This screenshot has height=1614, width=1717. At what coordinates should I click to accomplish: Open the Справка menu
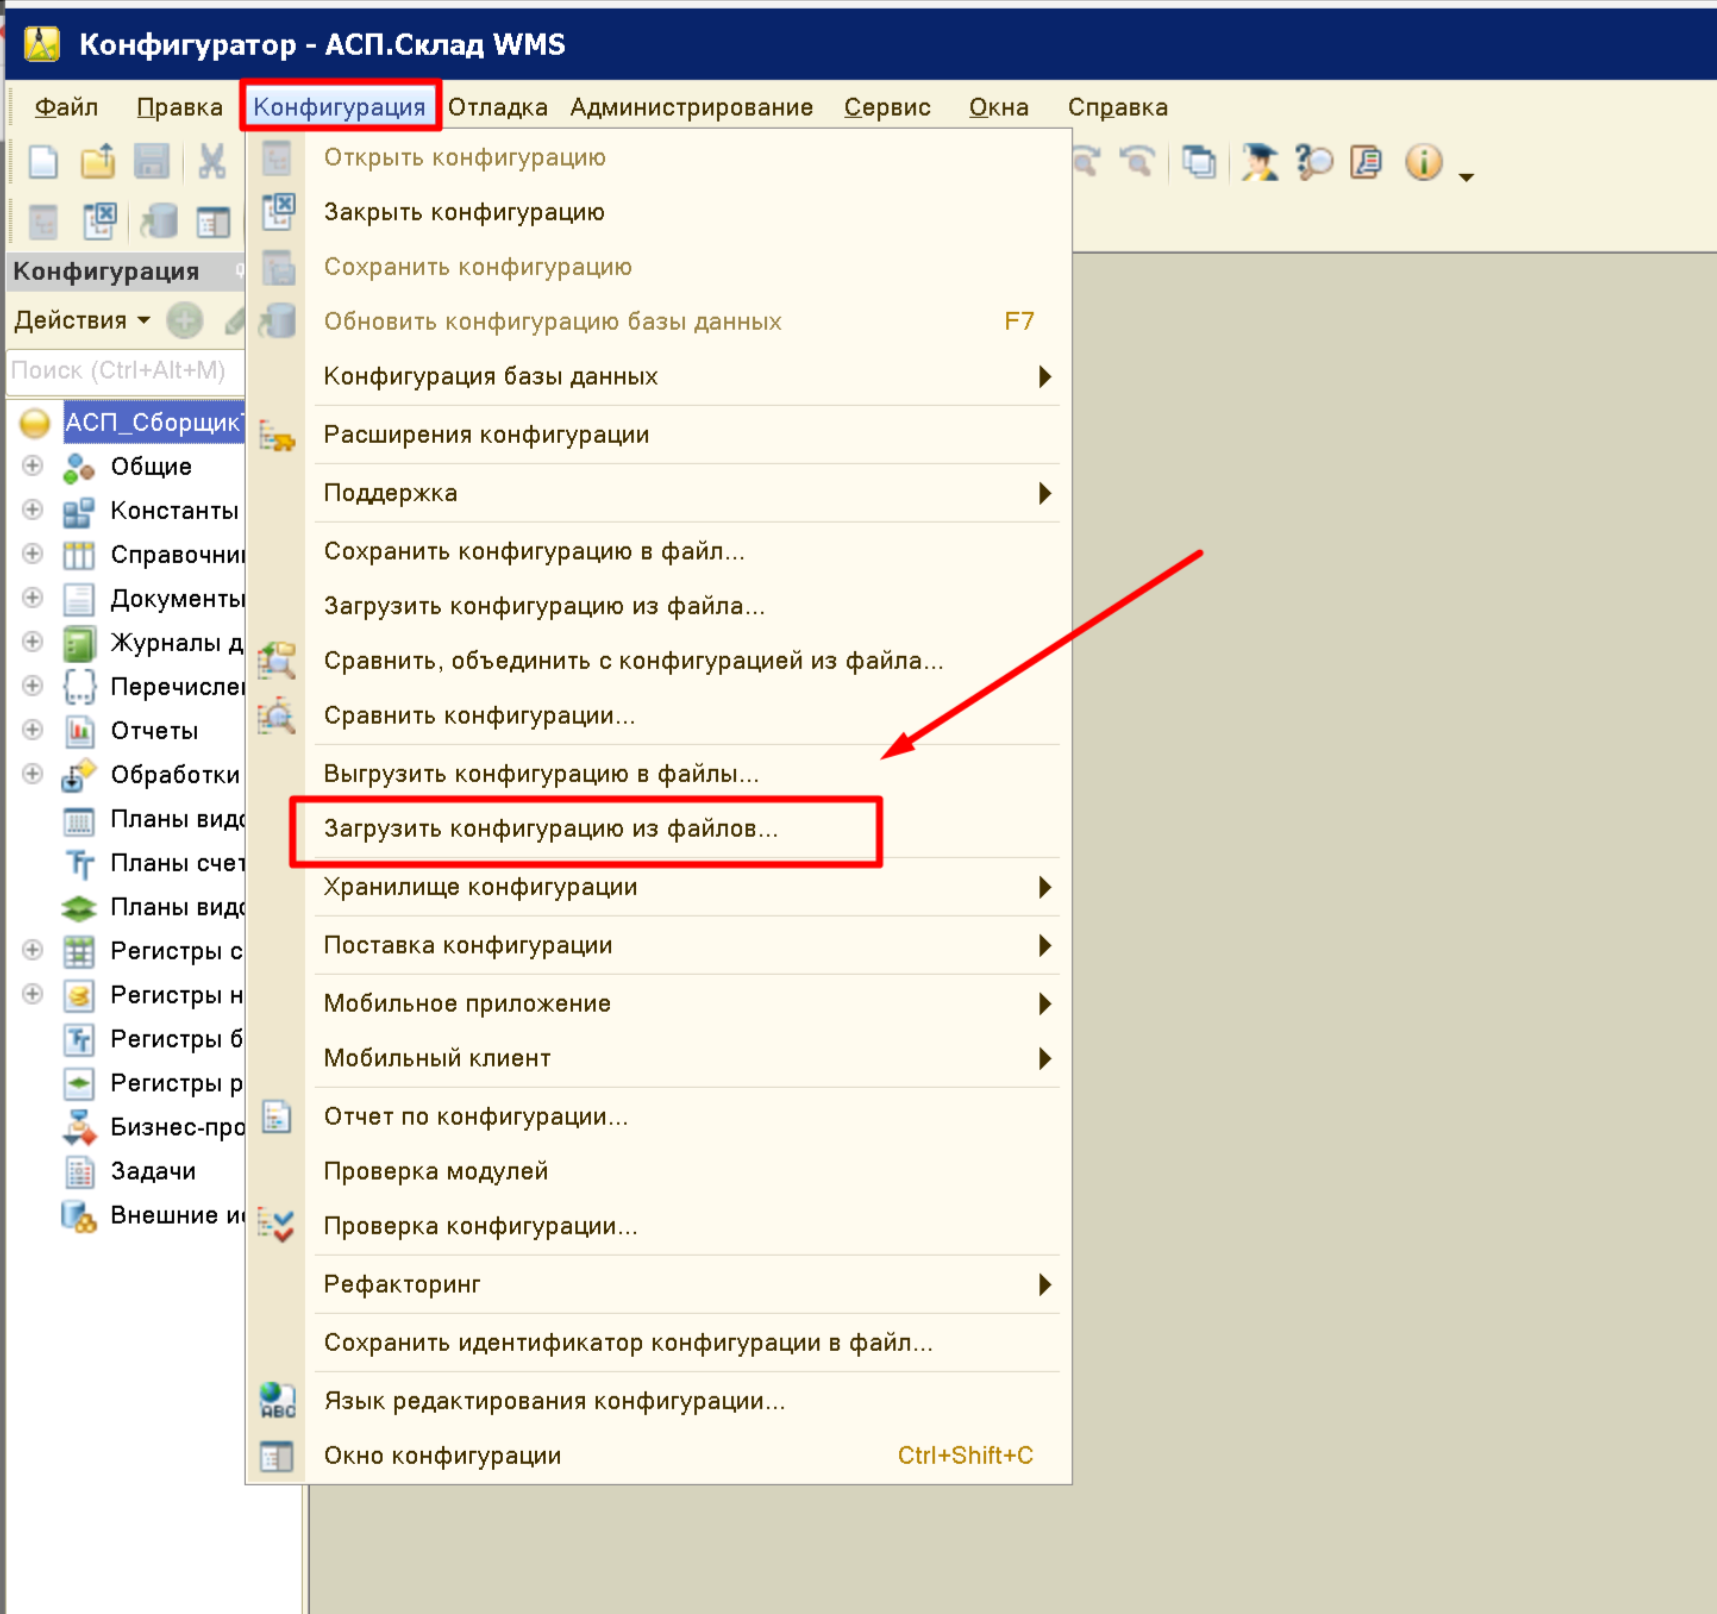[x=1117, y=107]
